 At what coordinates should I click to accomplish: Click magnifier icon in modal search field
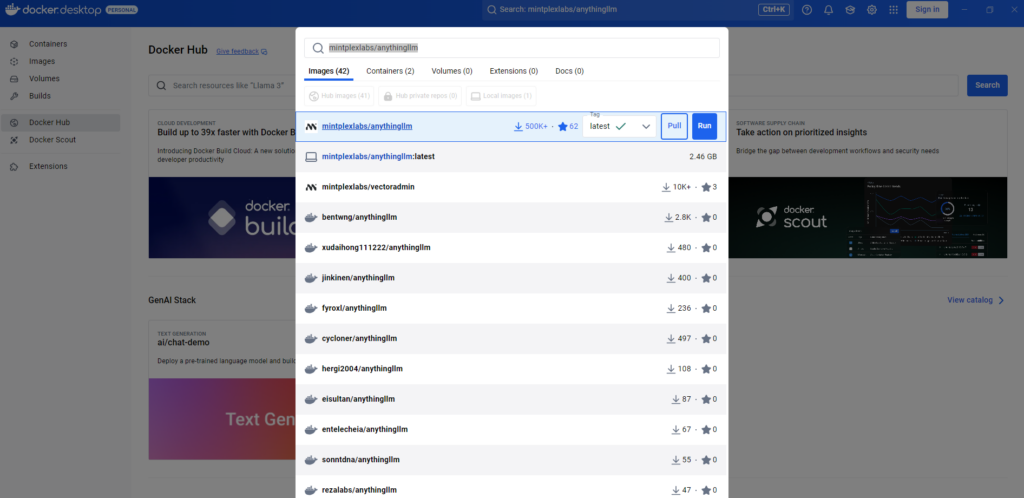318,48
